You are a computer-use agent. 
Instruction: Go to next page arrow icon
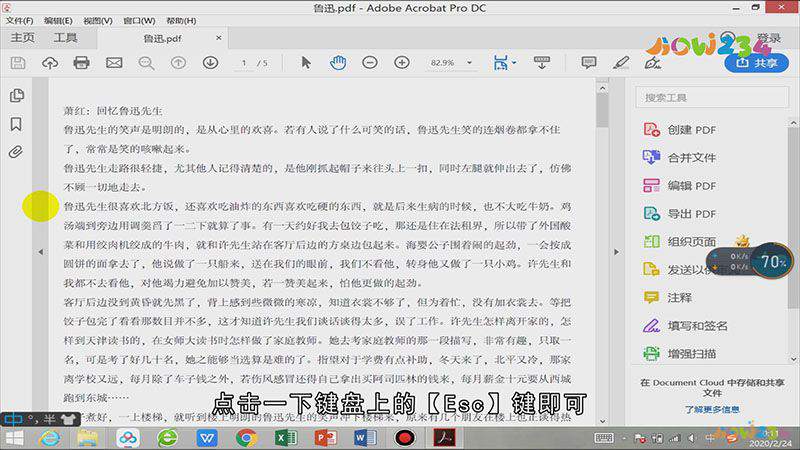pyautogui.click(x=210, y=63)
